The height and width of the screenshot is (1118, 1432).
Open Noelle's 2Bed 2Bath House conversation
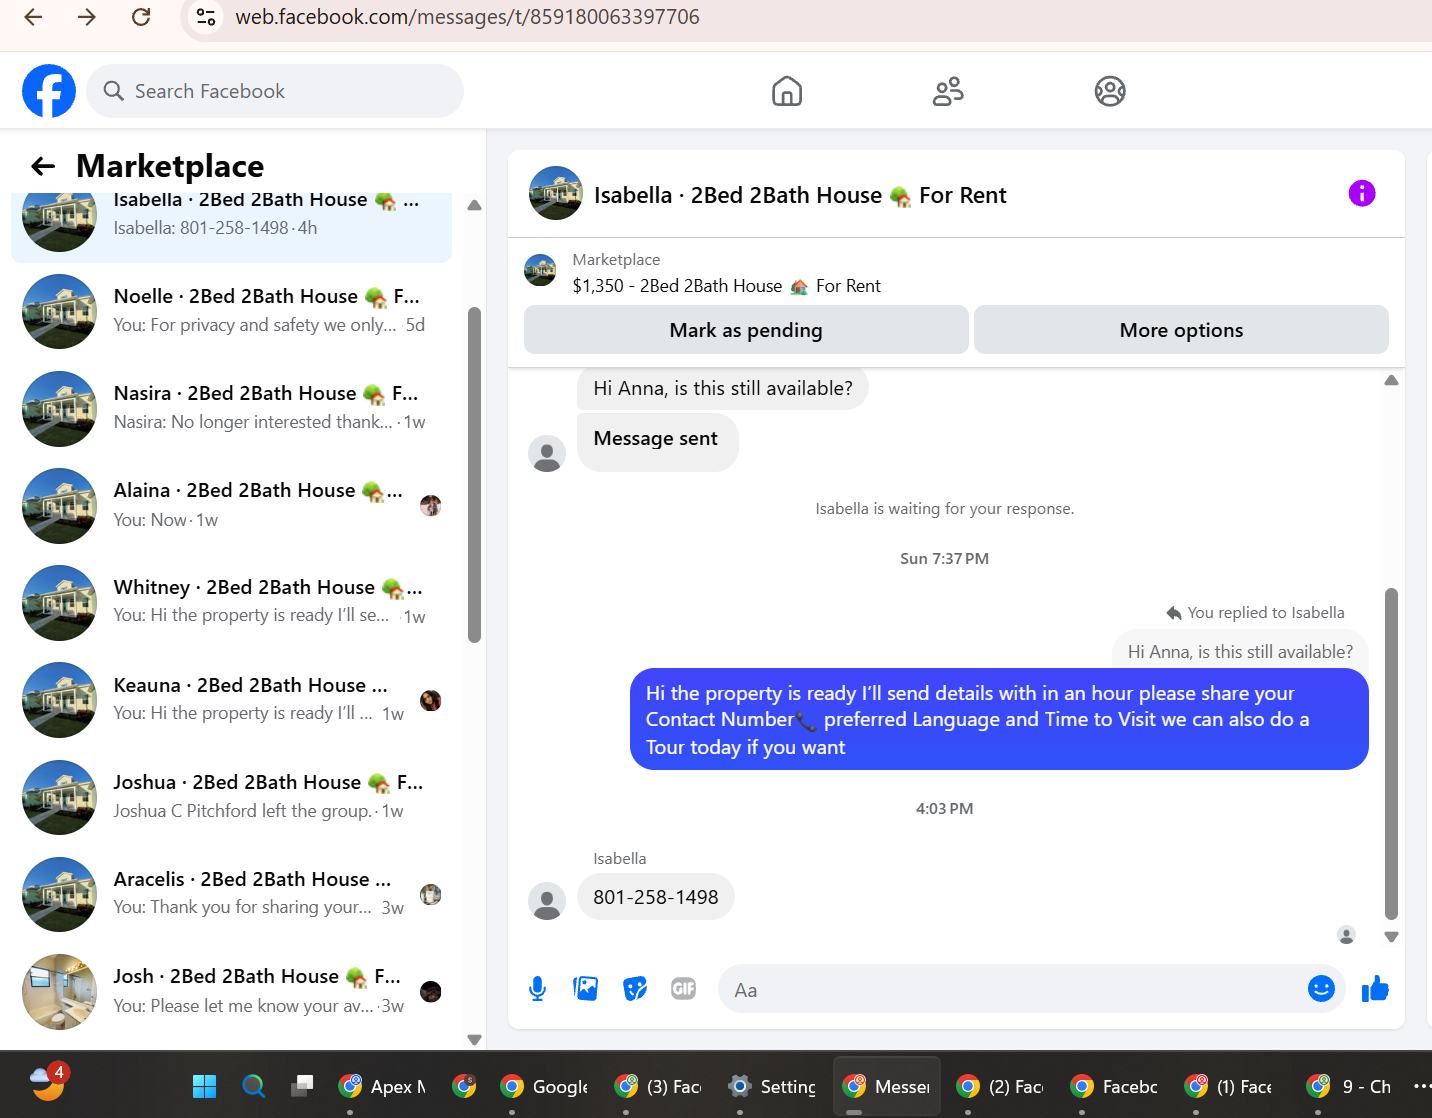[232, 311]
